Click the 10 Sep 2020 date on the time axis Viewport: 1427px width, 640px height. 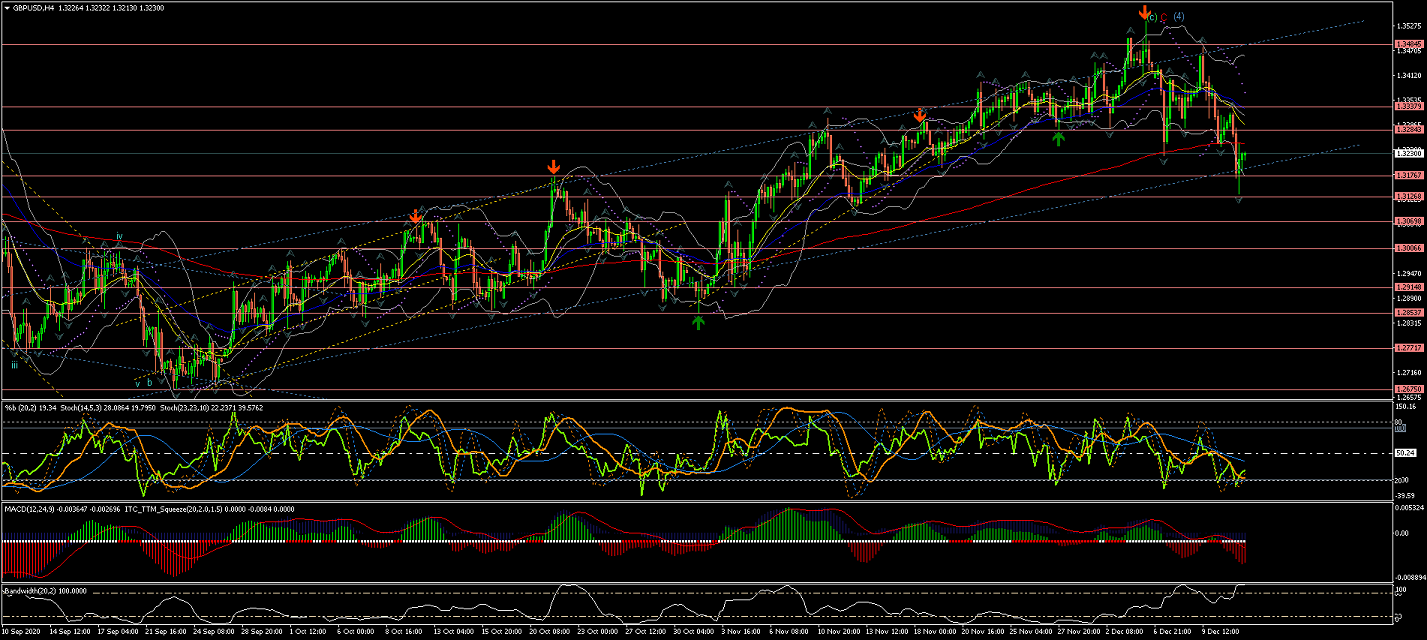pos(24,633)
